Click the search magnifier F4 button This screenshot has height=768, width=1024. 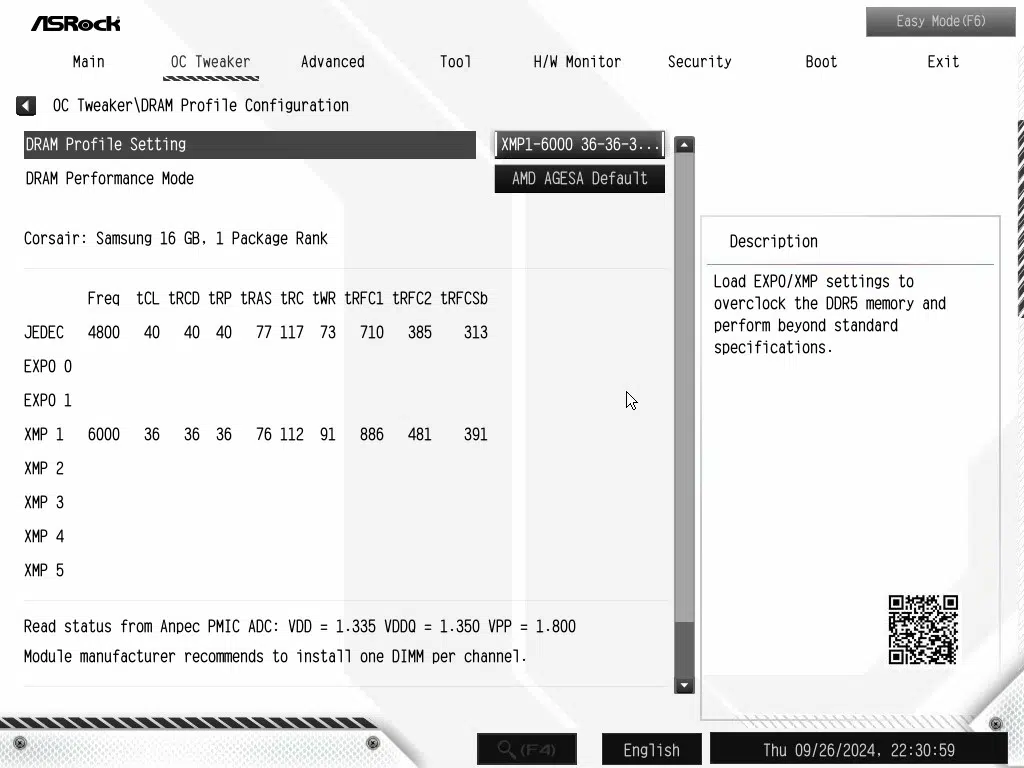[x=527, y=749]
